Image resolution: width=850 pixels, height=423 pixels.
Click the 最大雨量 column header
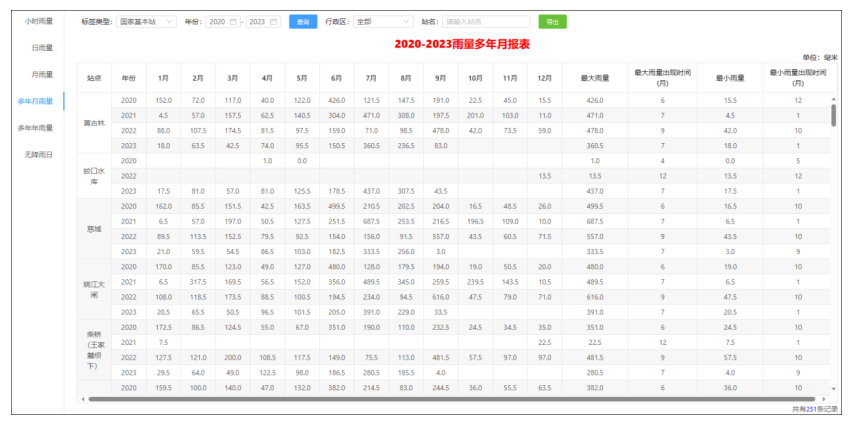595,78
